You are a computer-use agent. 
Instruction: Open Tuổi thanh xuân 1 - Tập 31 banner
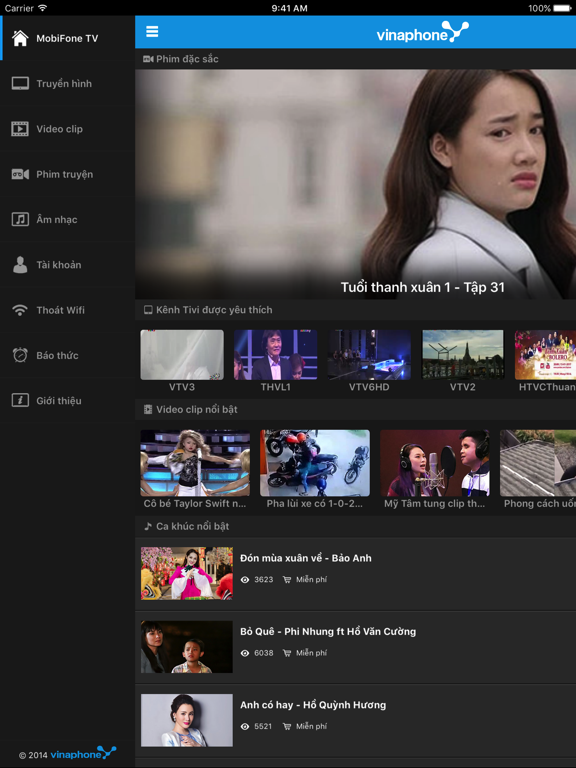[x=356, y=184]
